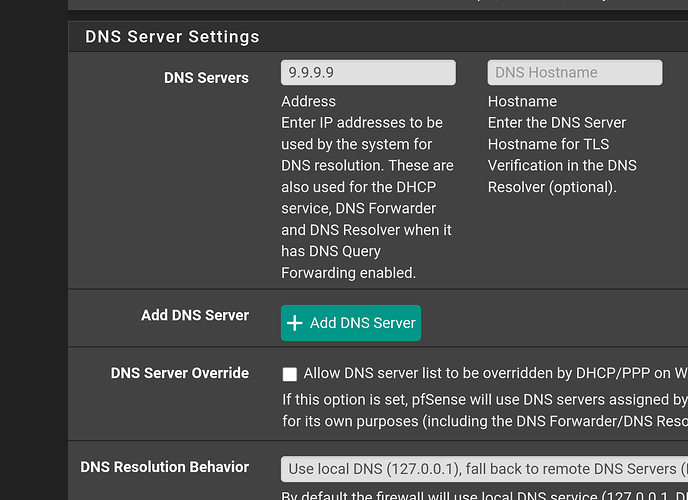Click the plus icon on Add DNS Server
Viewport: 688px width, 500px height.
[295, 323]
